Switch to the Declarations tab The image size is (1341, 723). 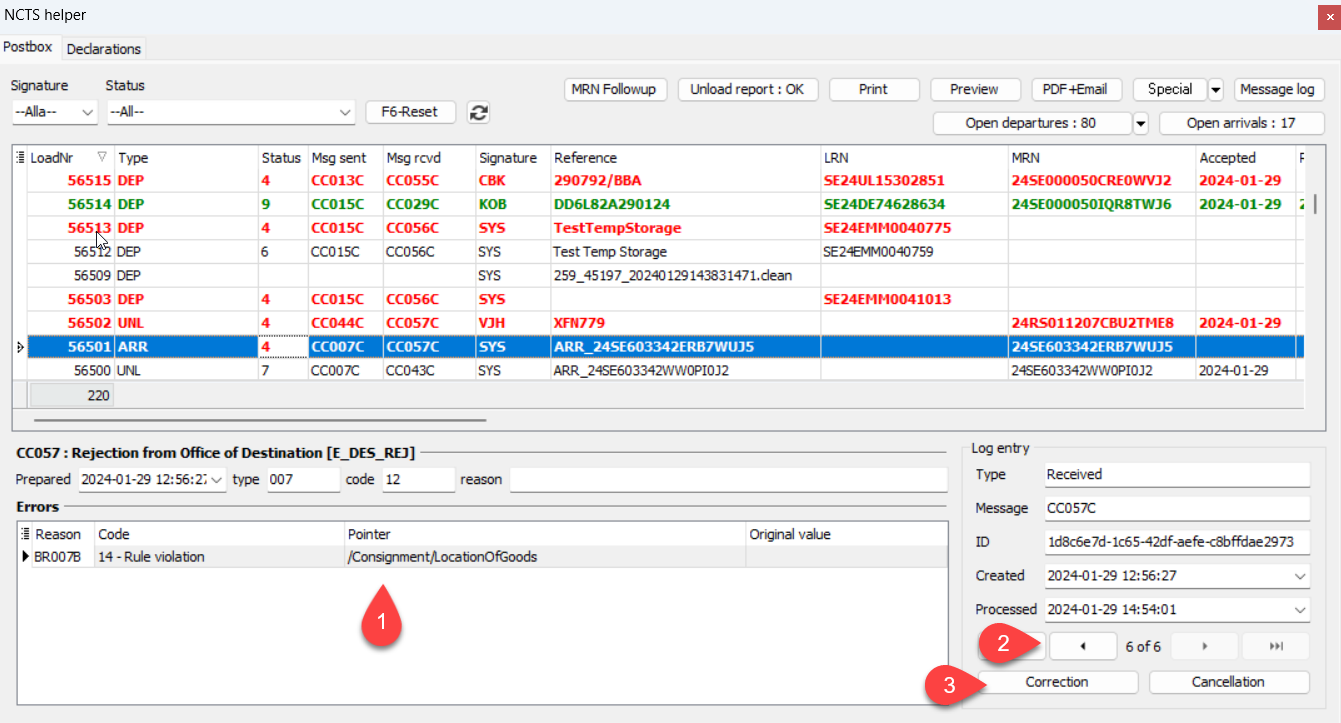coord(104,49)
